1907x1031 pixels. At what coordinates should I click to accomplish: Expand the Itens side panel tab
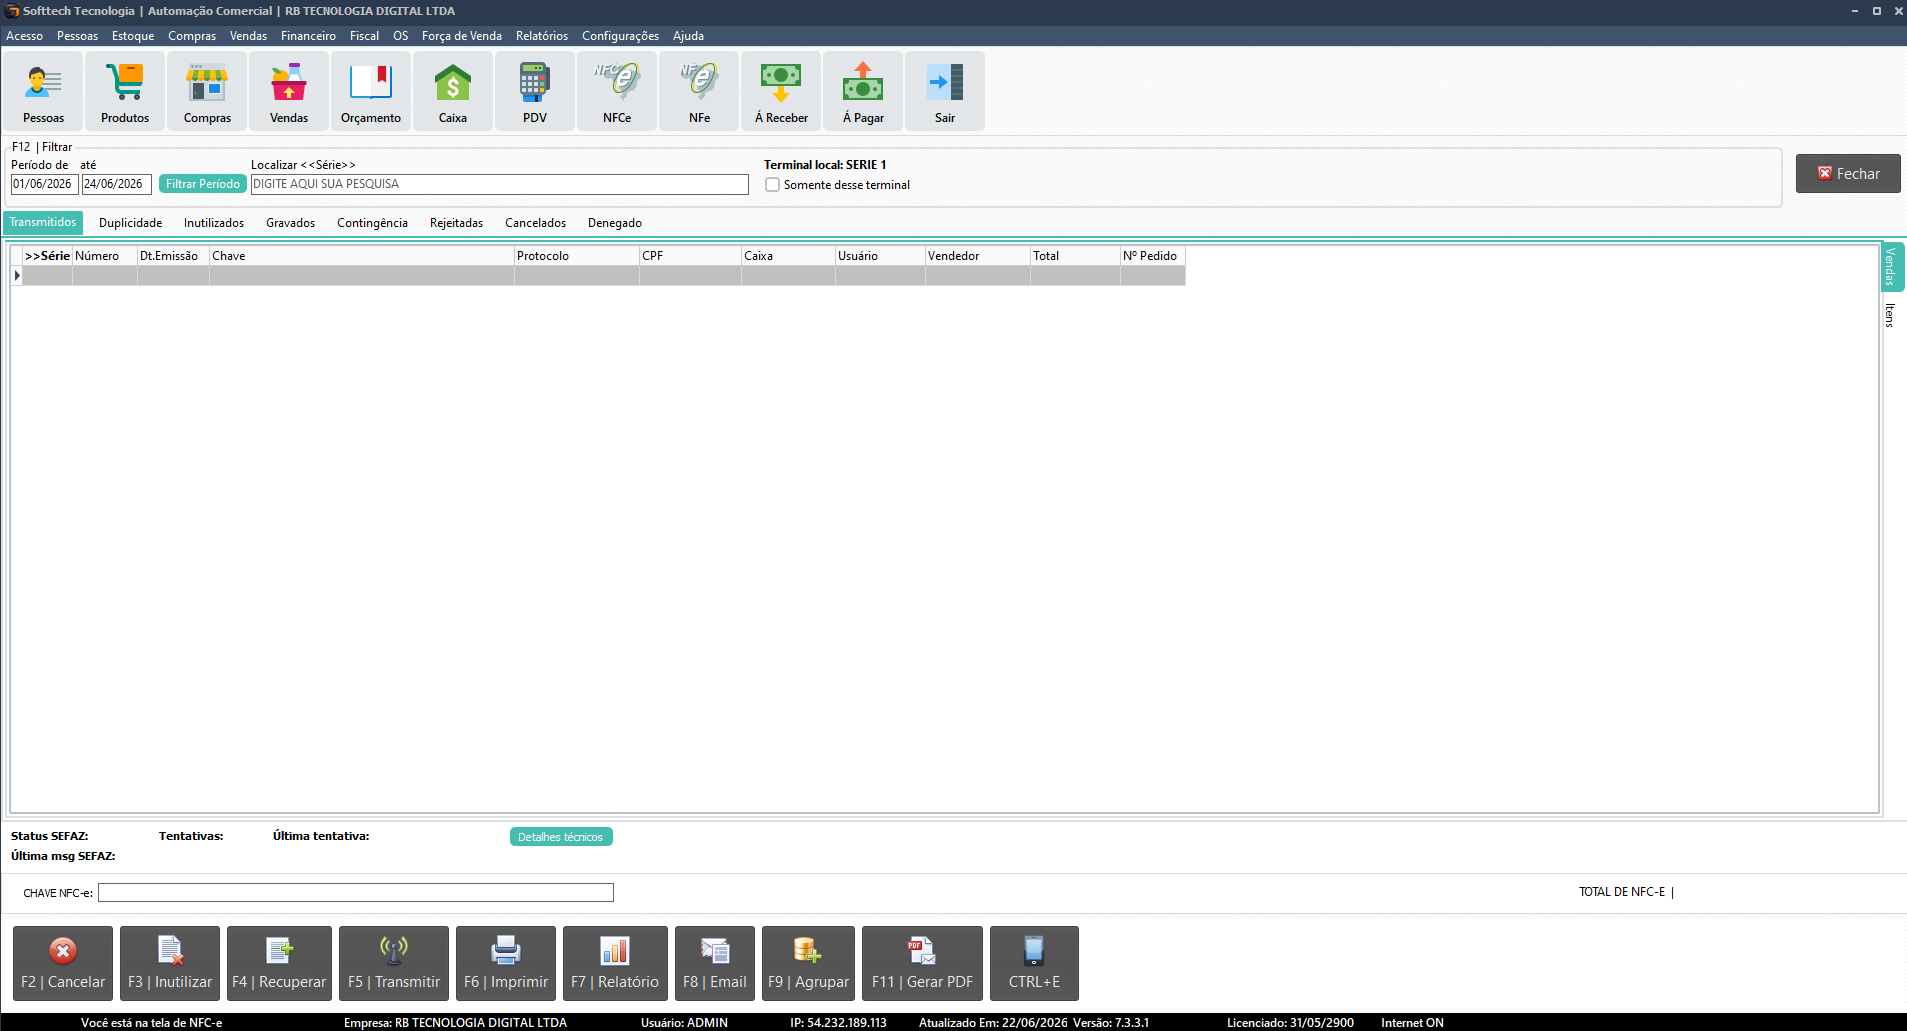[1890, 315]
